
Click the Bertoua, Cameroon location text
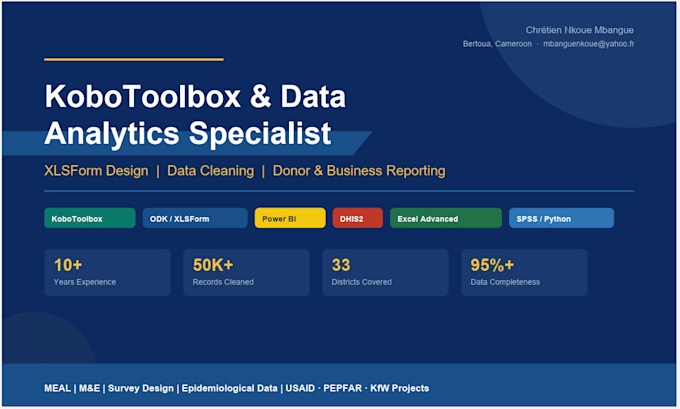tap(497, 44)
